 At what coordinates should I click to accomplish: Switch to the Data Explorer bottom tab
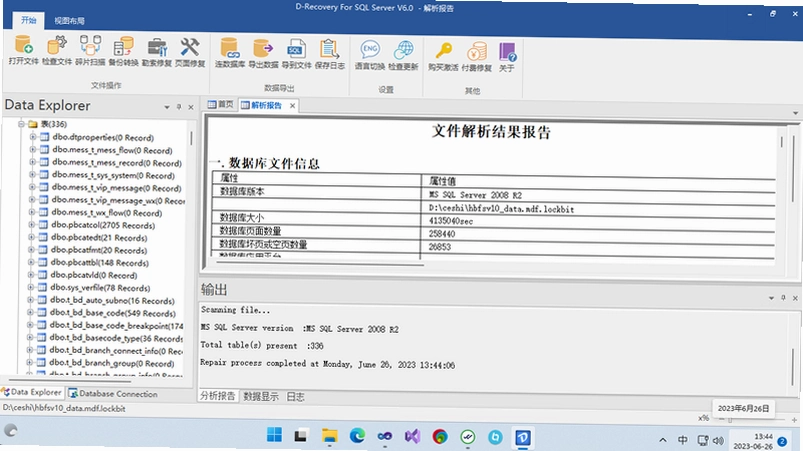coord(32,392)
